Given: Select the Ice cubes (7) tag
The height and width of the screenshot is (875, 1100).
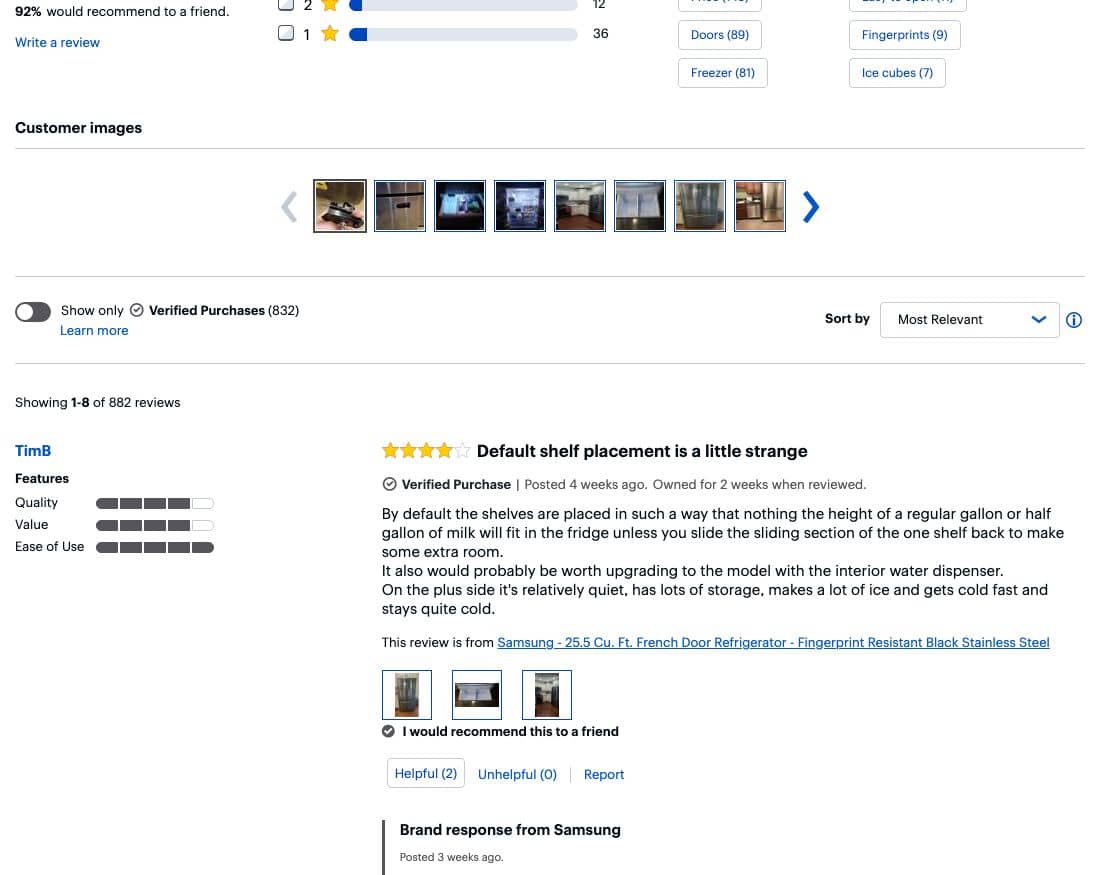Looking at the screenshot, I should [x=897, y=73].
